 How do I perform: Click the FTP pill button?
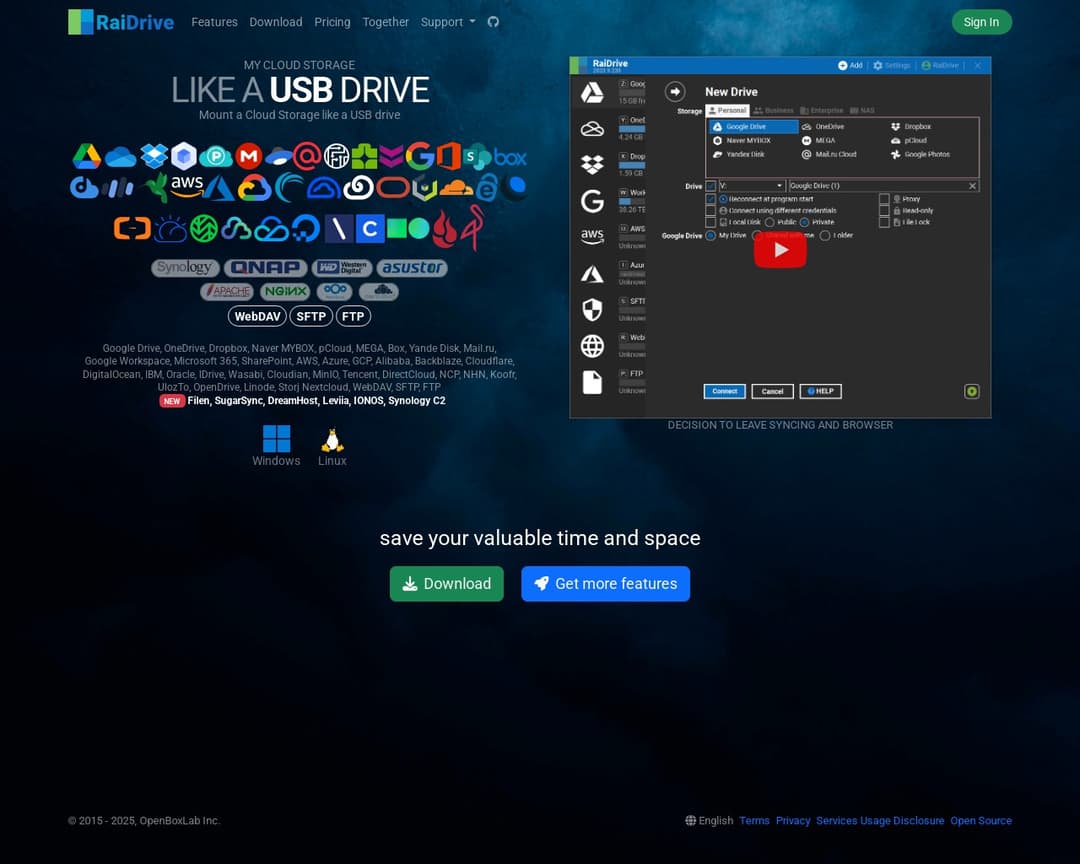click(x=353, y=316)
